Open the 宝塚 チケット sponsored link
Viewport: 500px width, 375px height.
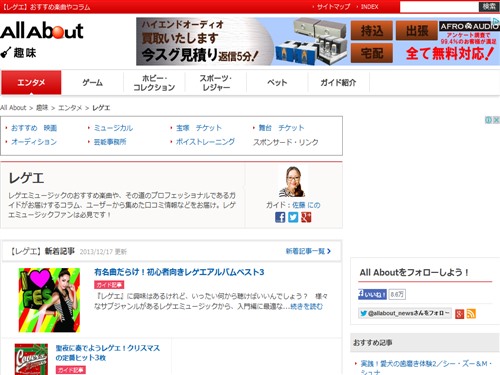coord(199,128)
